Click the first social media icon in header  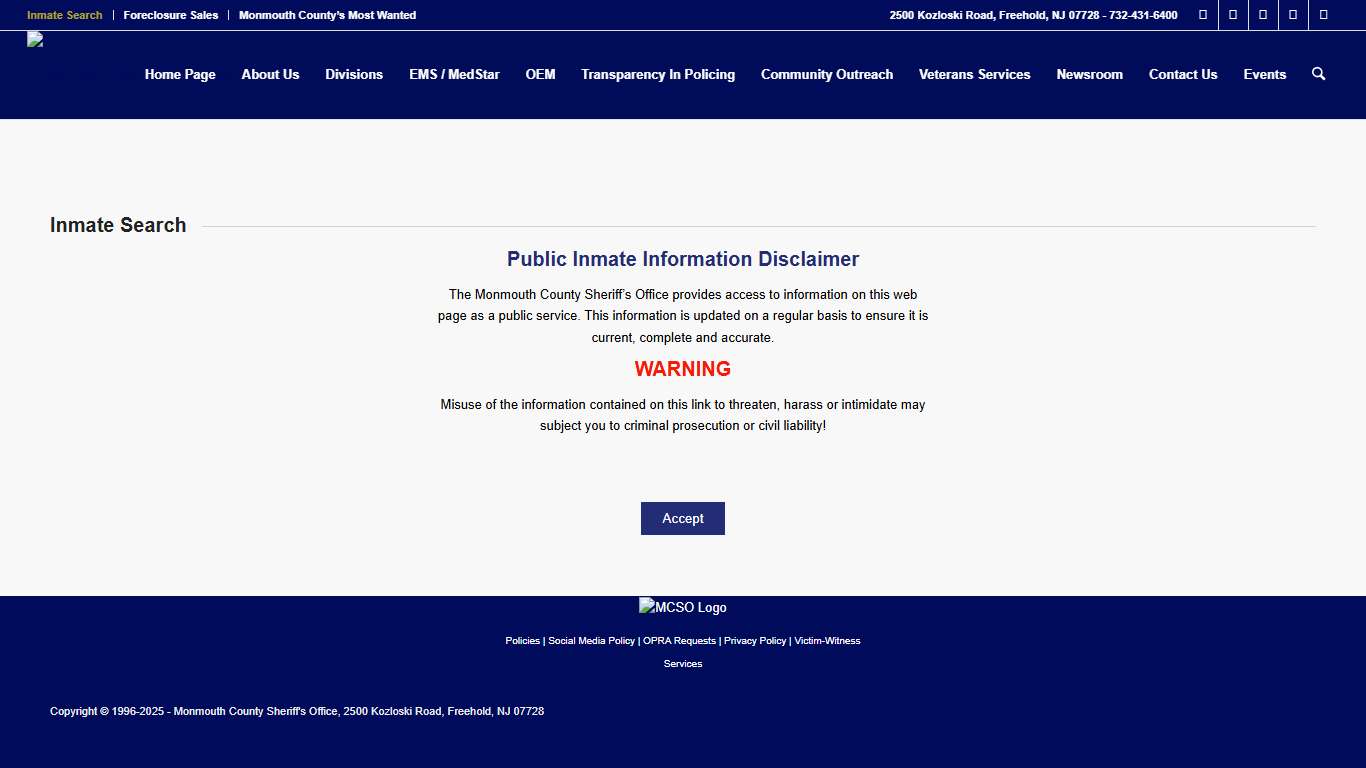1202,15
